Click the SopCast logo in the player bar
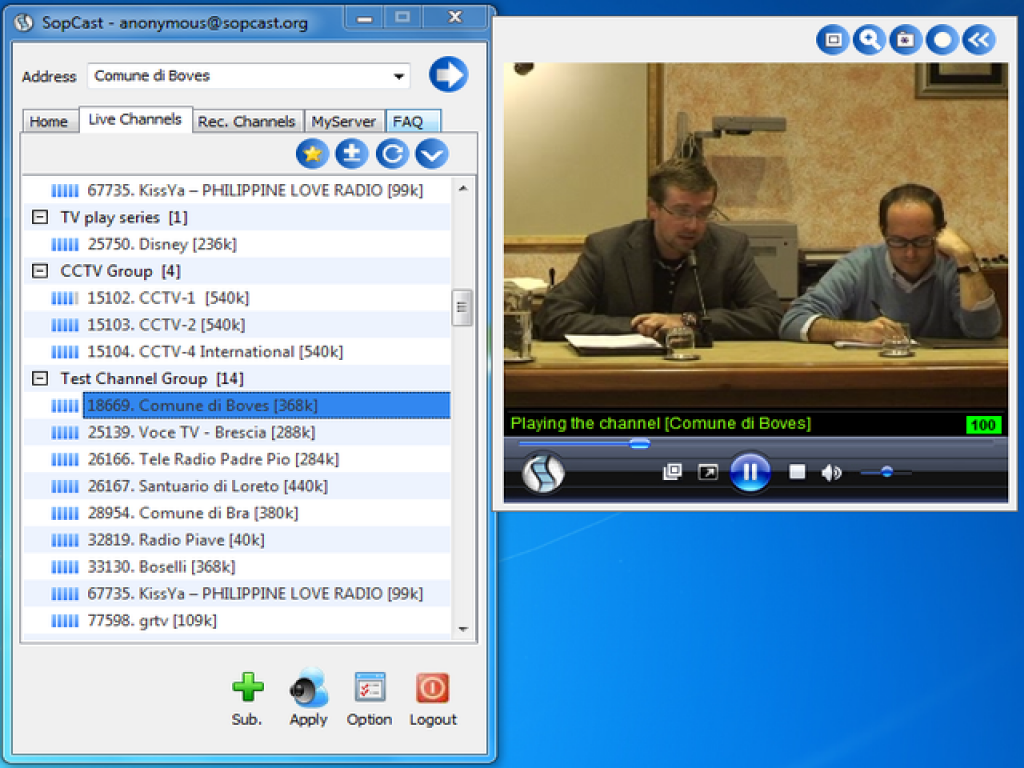1024x768 pixels. click(543, 472)
